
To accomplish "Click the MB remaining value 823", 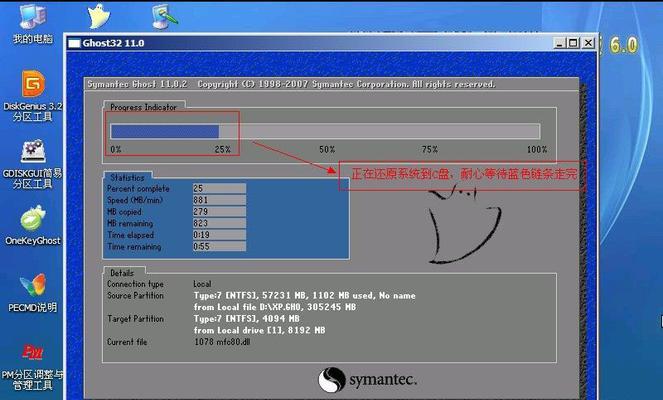I will 219,223.
